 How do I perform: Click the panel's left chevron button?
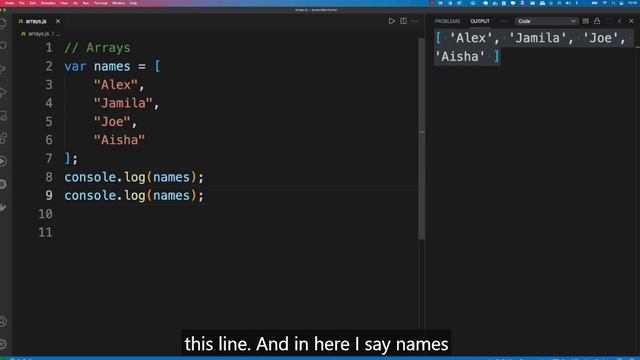(x=620, y=21)
